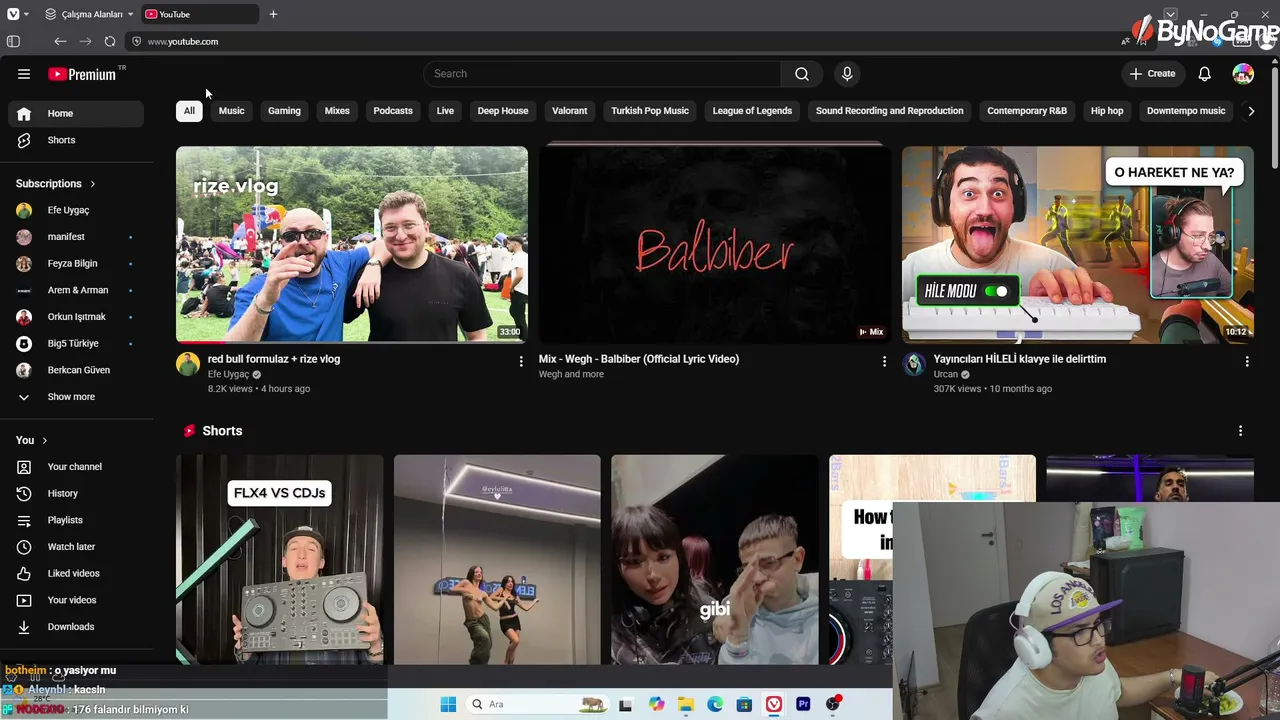This screenshot has height=720, width=1280.
Task: Open Berkcan Güven subscription channel
Action: [x=76, y=370]
